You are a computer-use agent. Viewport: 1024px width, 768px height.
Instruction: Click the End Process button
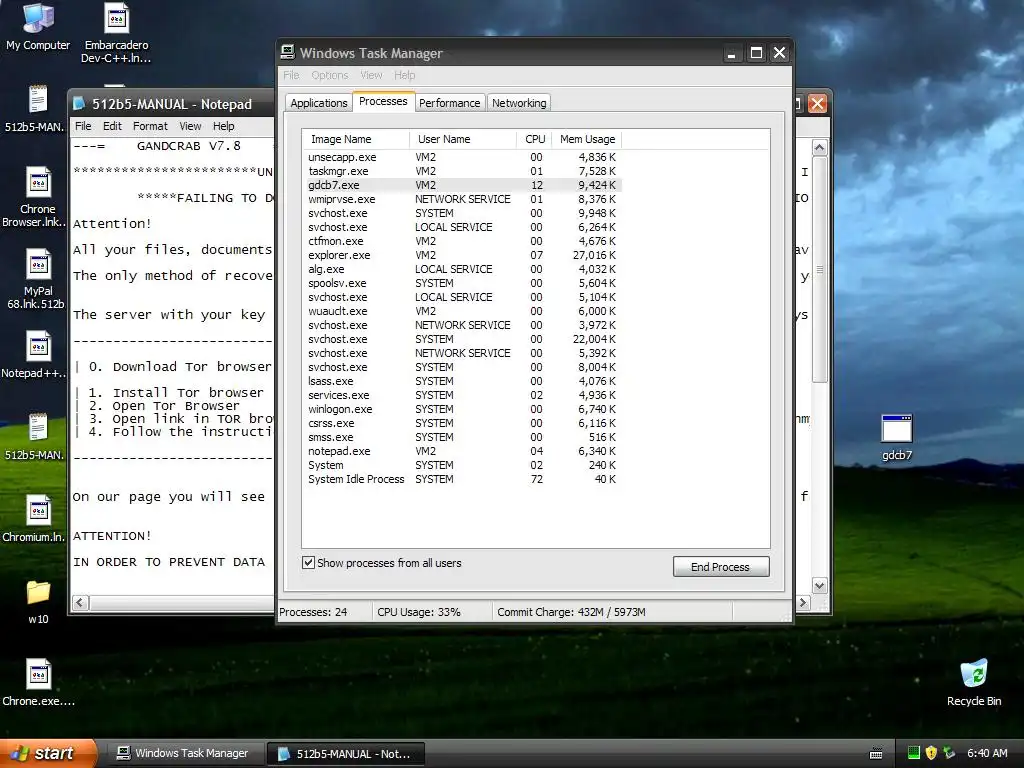[x=721, y=566]
